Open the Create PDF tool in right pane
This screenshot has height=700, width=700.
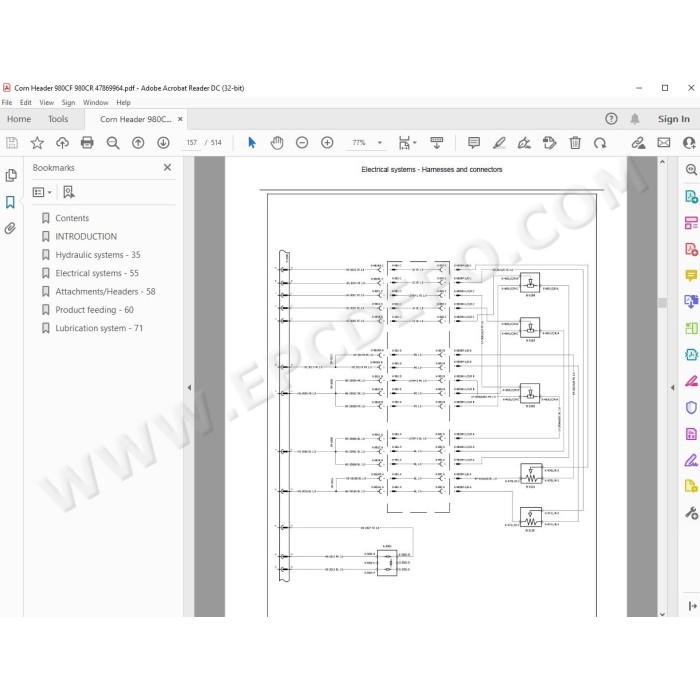pos(691,249)
